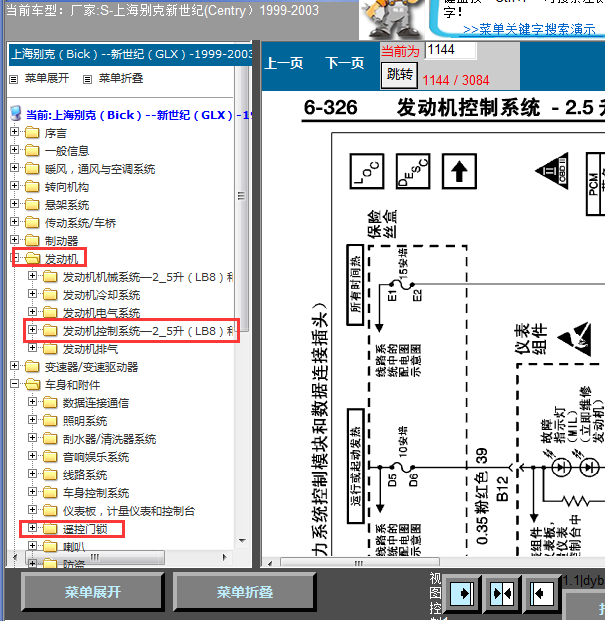Click the computer icon beside the current Buick node
Screen dimensions: 605x621
[x=16, y=113]
